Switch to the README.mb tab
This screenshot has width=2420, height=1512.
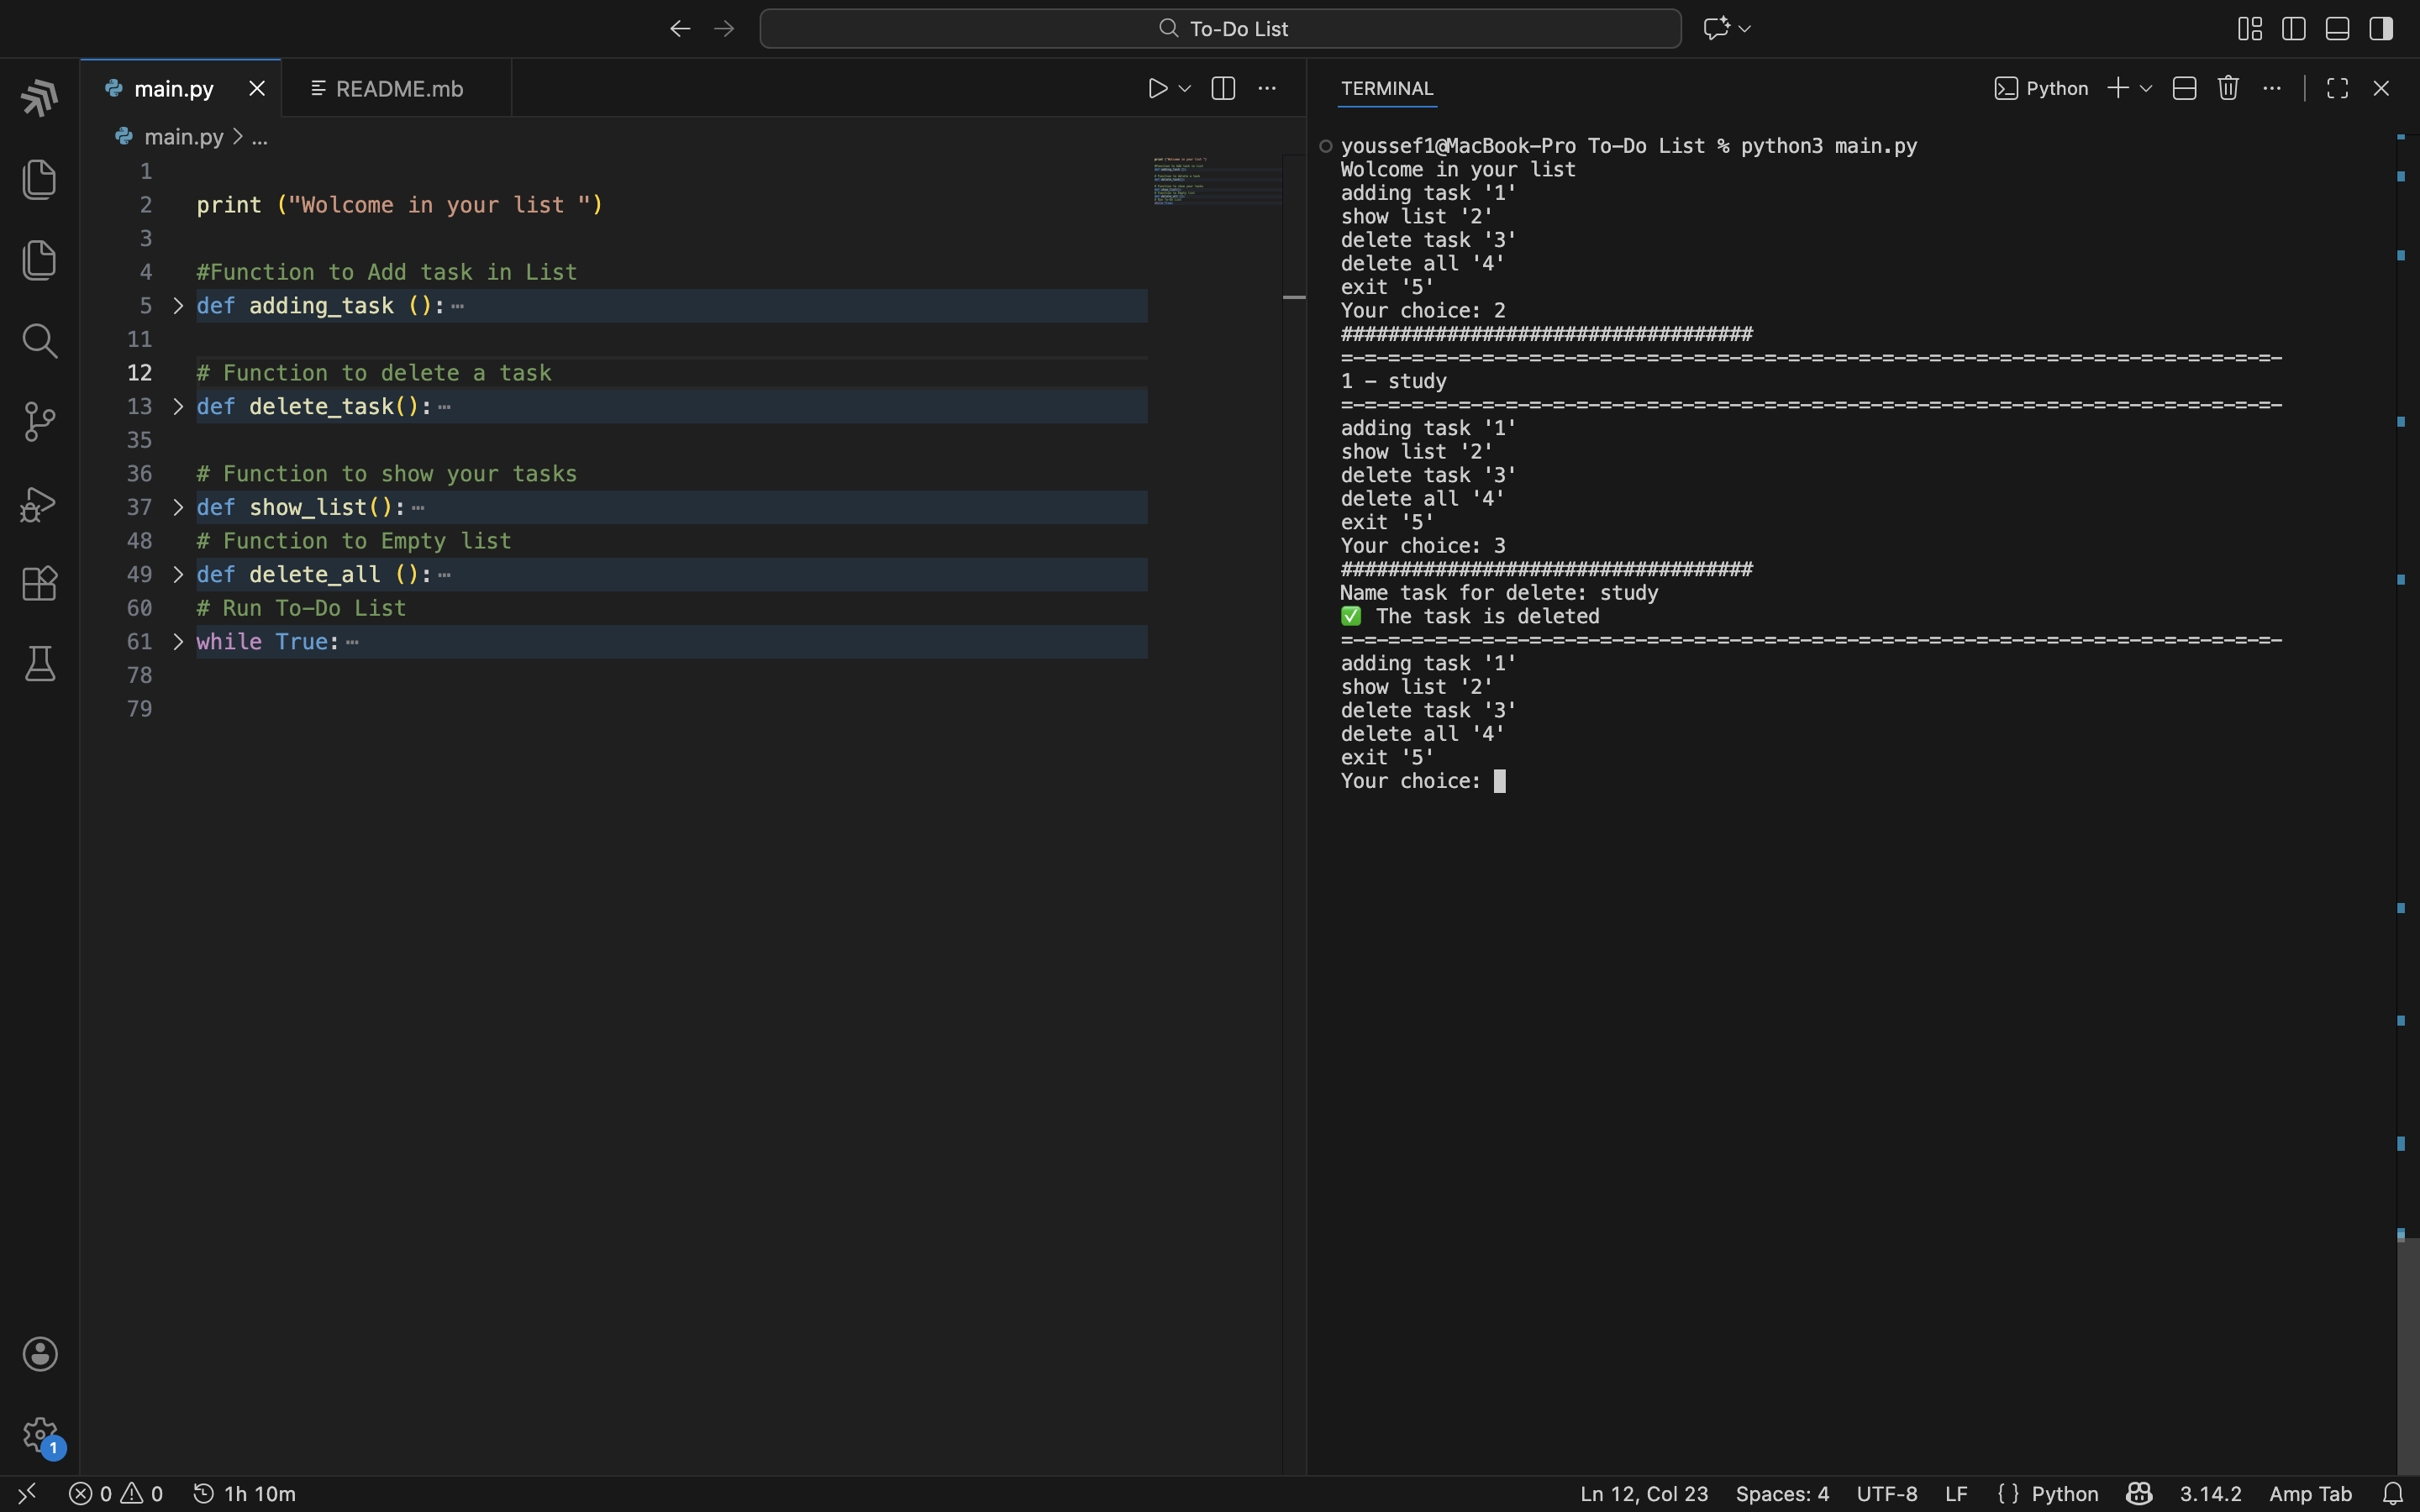coord(398,89)
